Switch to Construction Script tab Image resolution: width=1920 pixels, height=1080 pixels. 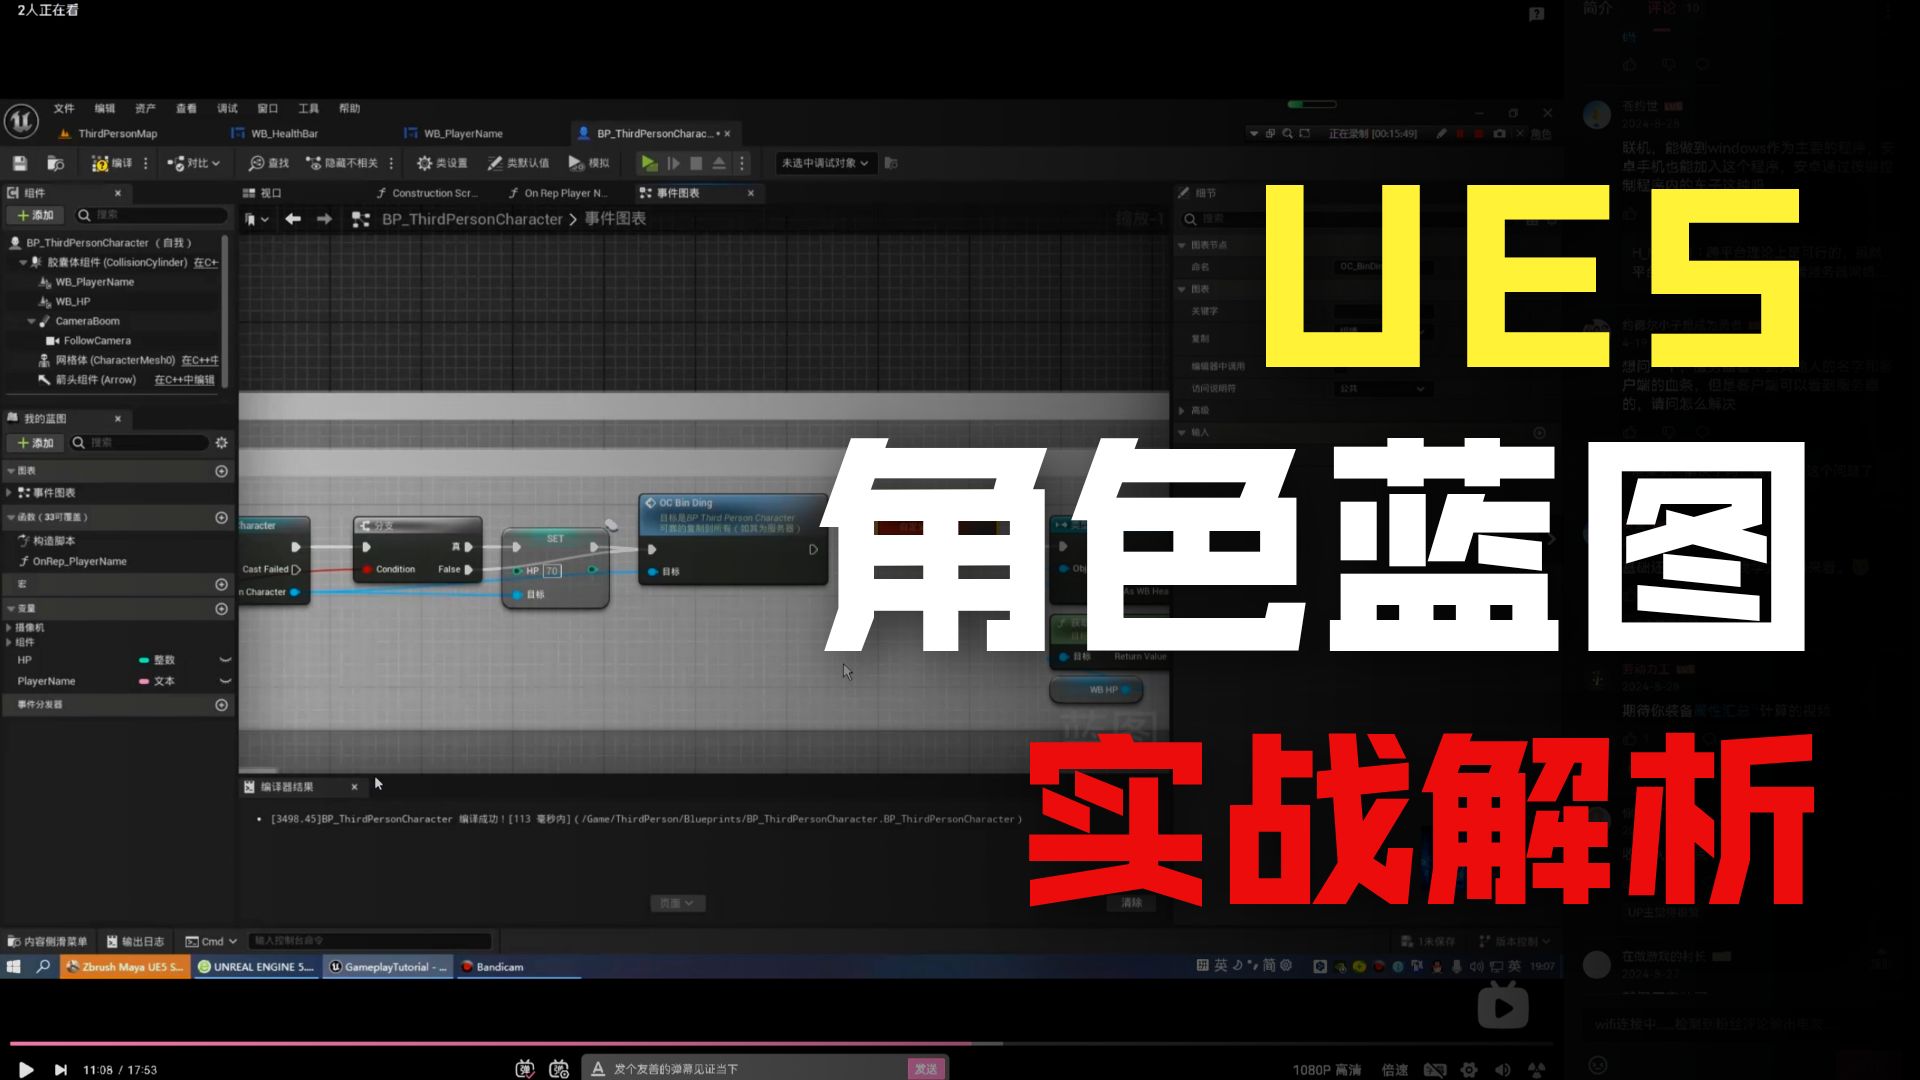427,193
